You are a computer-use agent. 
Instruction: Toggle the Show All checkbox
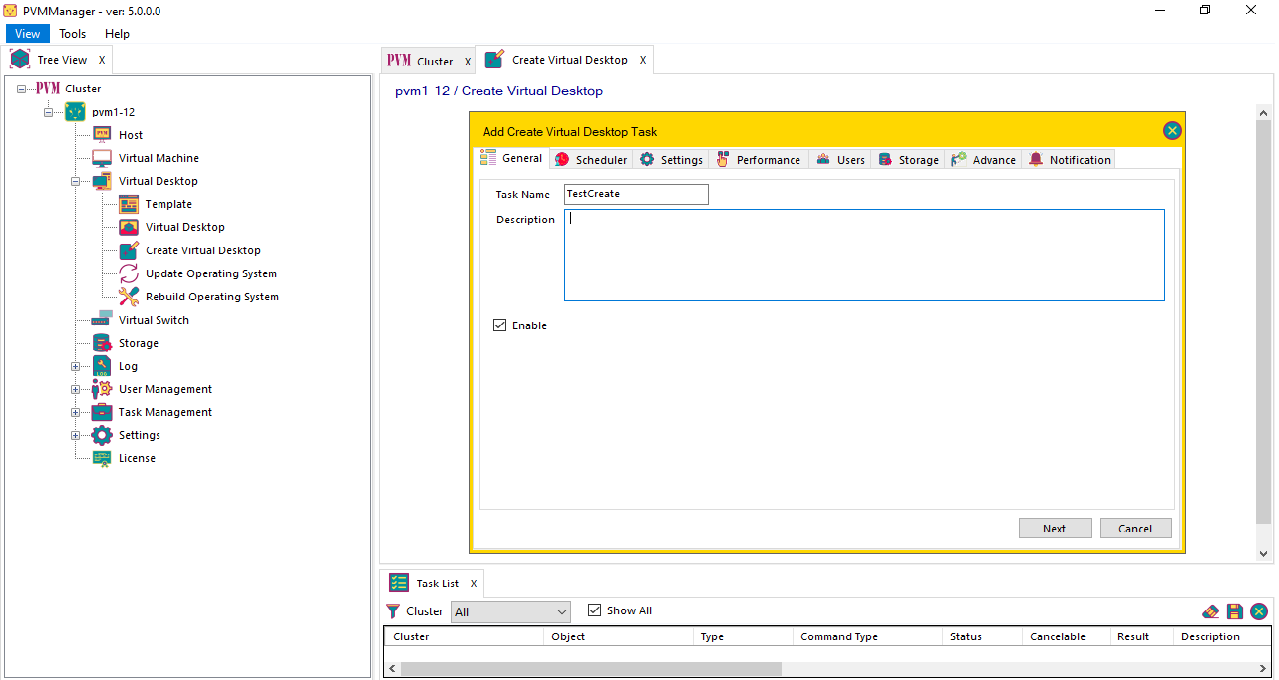click(595, 610)
